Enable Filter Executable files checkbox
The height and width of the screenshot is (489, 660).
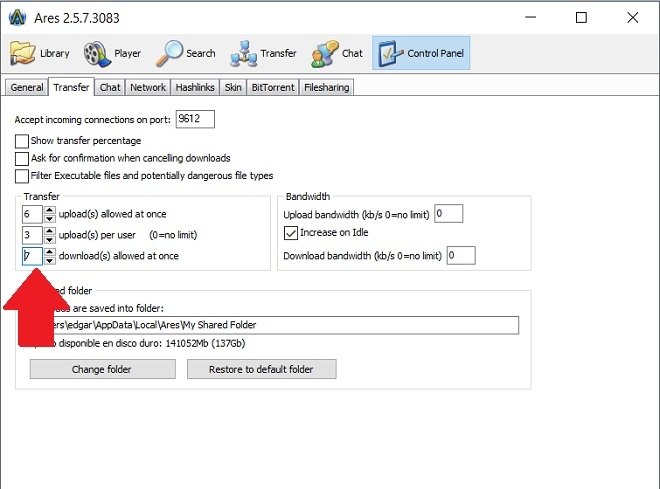tap(22, 176)
